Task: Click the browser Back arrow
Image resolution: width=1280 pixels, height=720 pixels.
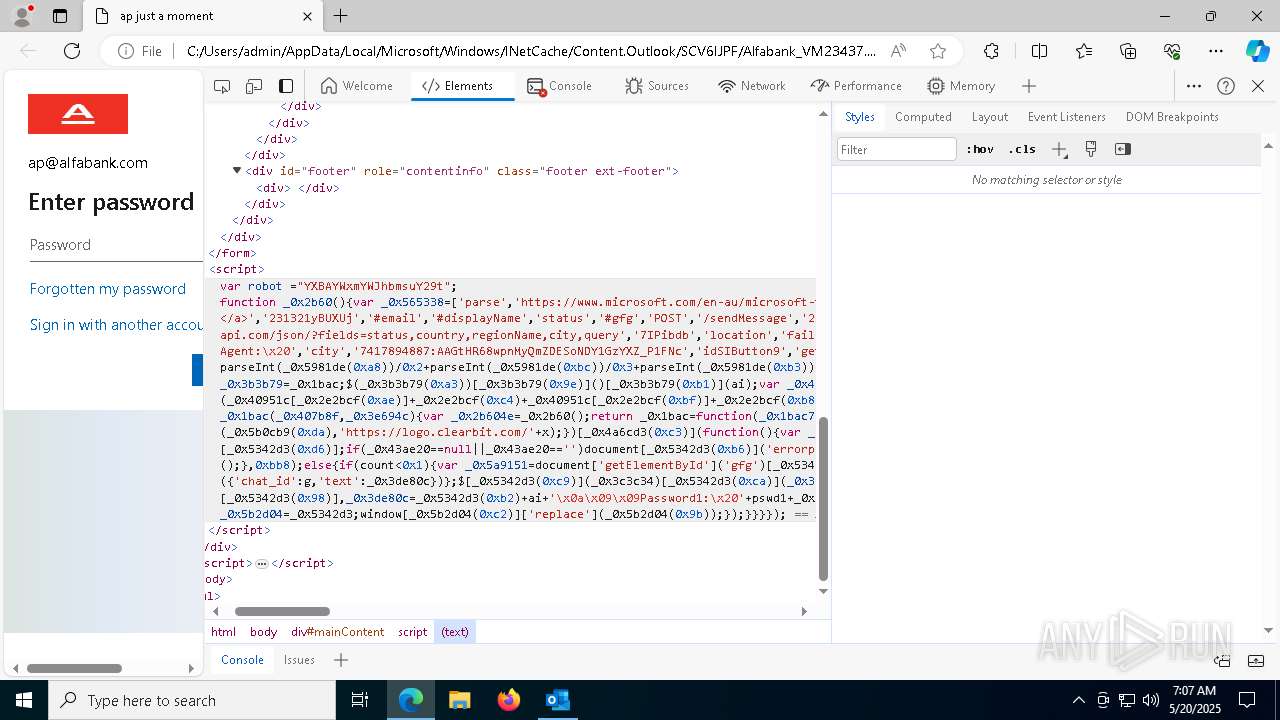Action: point(29,51)
